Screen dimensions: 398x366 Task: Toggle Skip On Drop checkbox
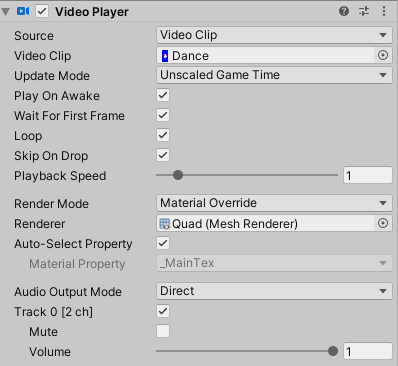163,155
